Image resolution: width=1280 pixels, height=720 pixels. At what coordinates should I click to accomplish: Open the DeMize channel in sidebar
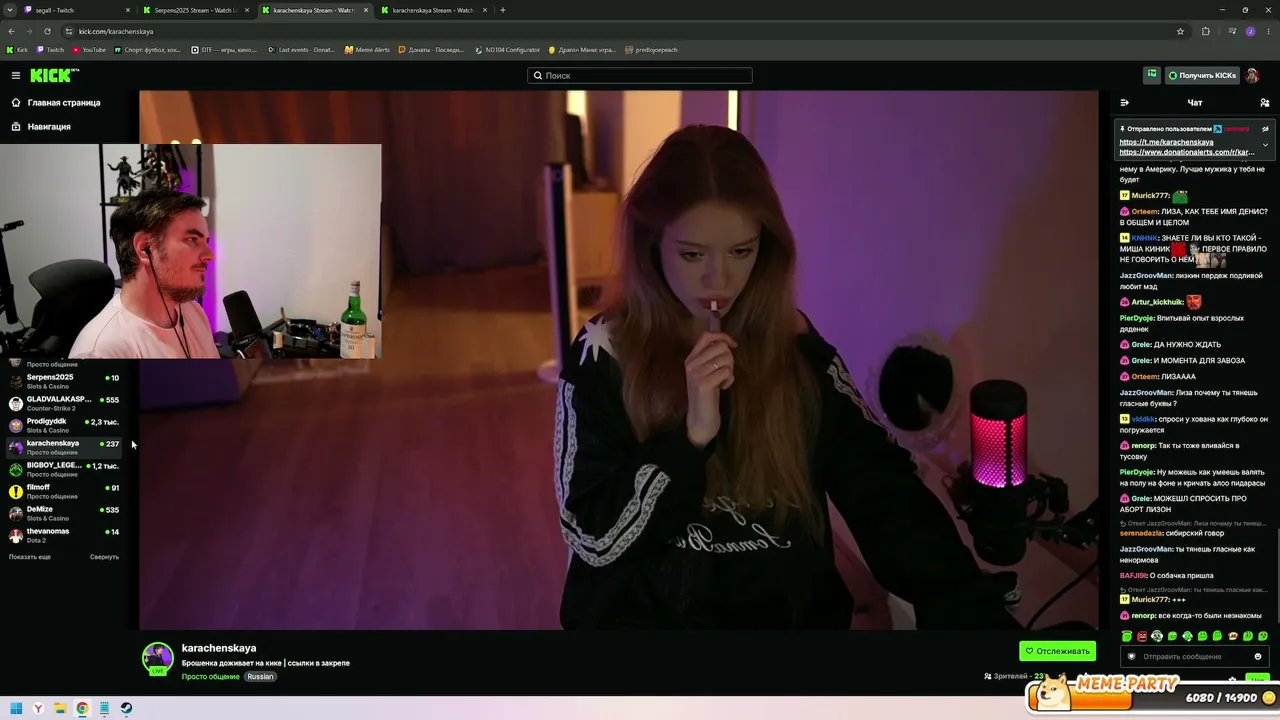click(x=64, y=513)
